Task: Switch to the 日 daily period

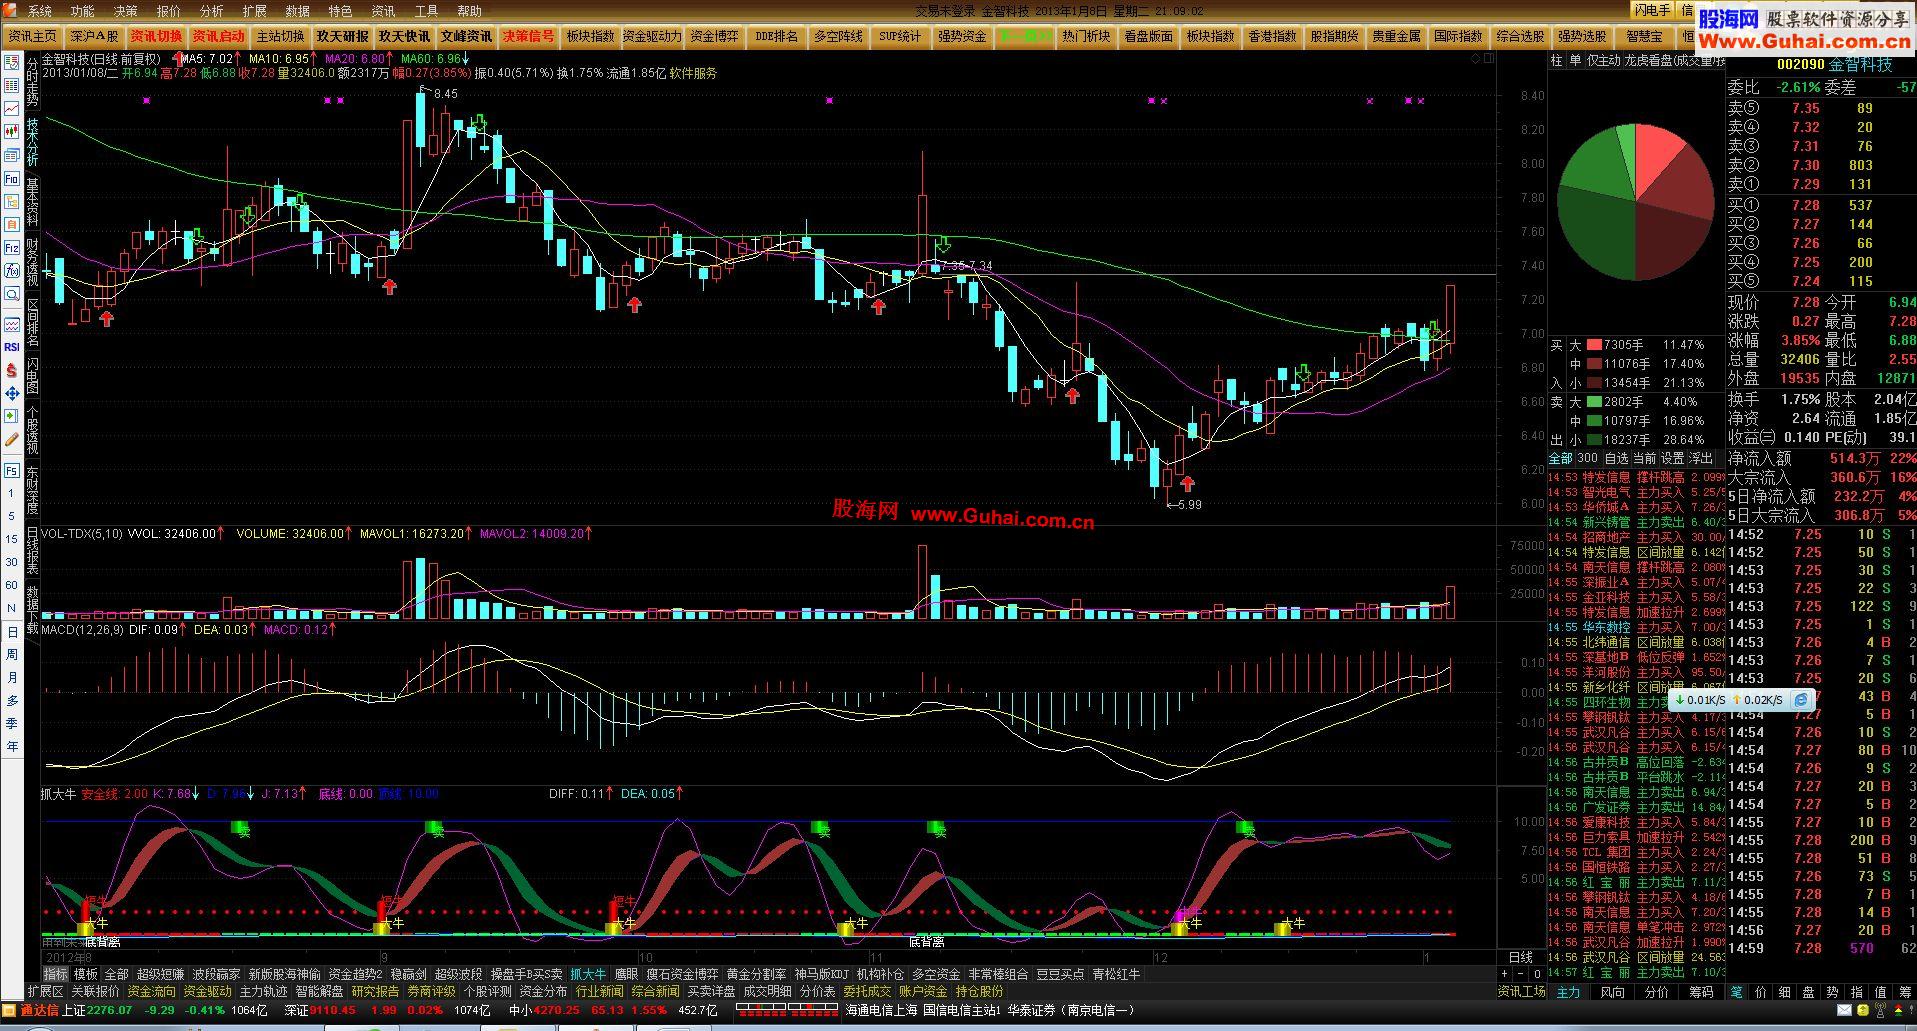Action: point(12,632)
